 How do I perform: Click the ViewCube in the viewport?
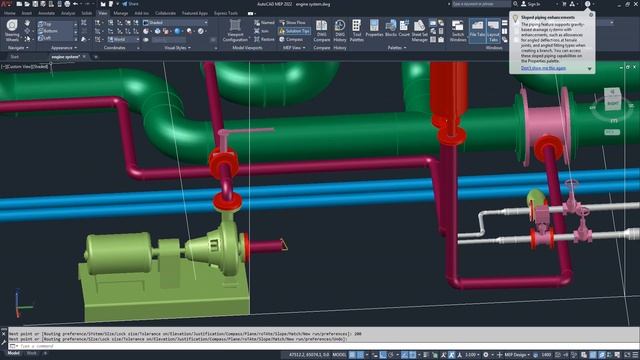click(x=613, y=99)
